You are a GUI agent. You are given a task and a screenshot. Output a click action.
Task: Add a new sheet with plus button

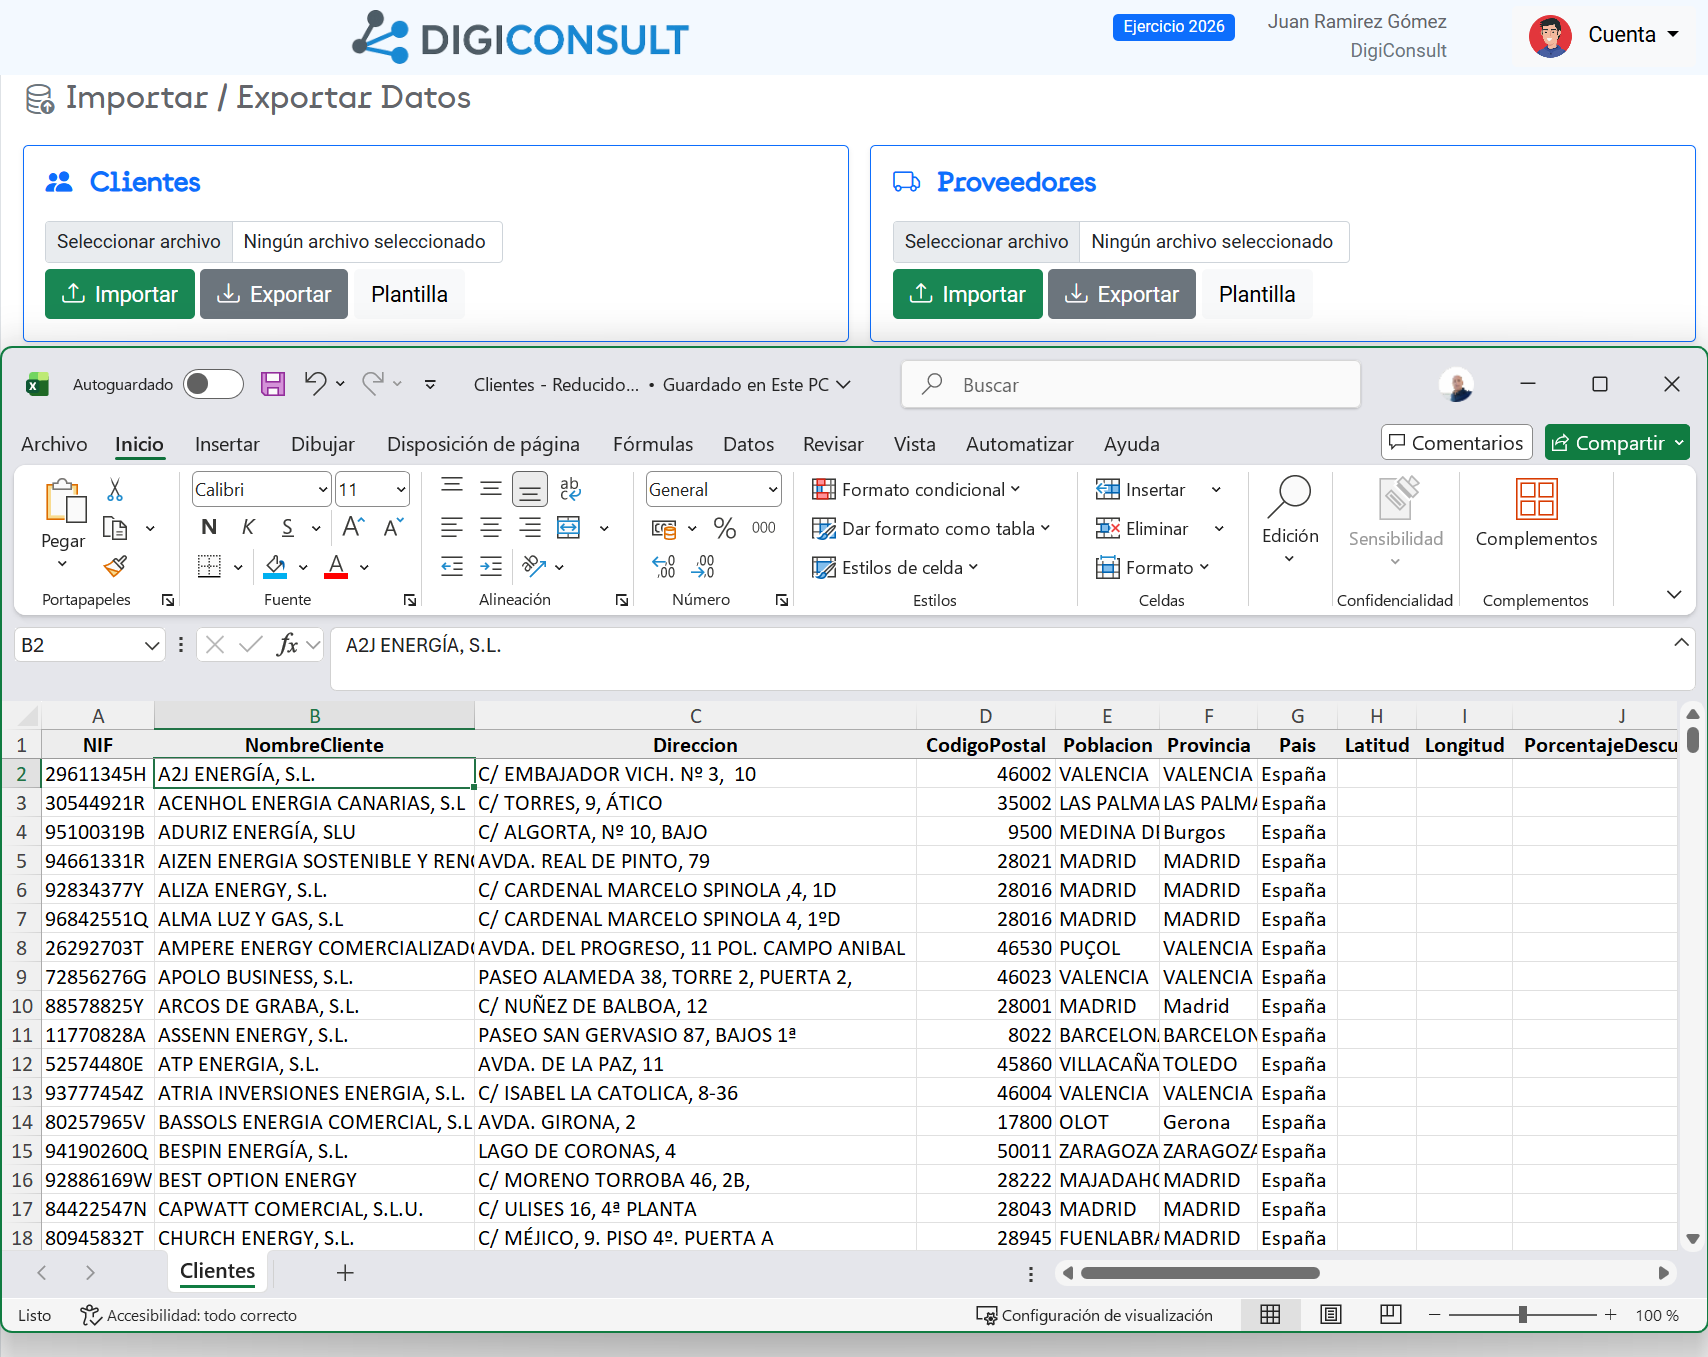345,1272
